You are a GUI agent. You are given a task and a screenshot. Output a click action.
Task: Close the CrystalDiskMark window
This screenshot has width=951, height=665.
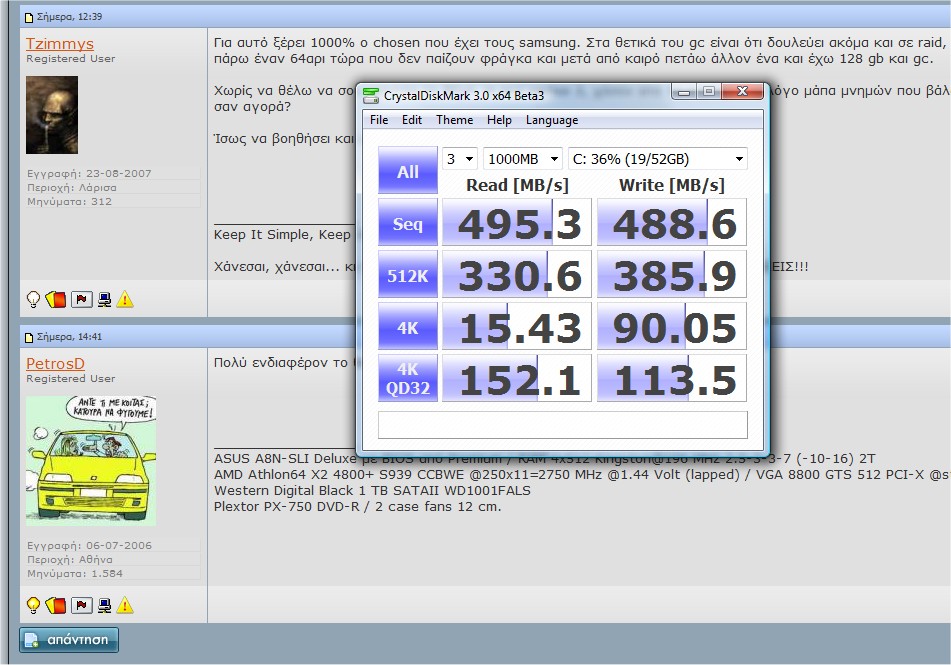click(x=742, y=92)
